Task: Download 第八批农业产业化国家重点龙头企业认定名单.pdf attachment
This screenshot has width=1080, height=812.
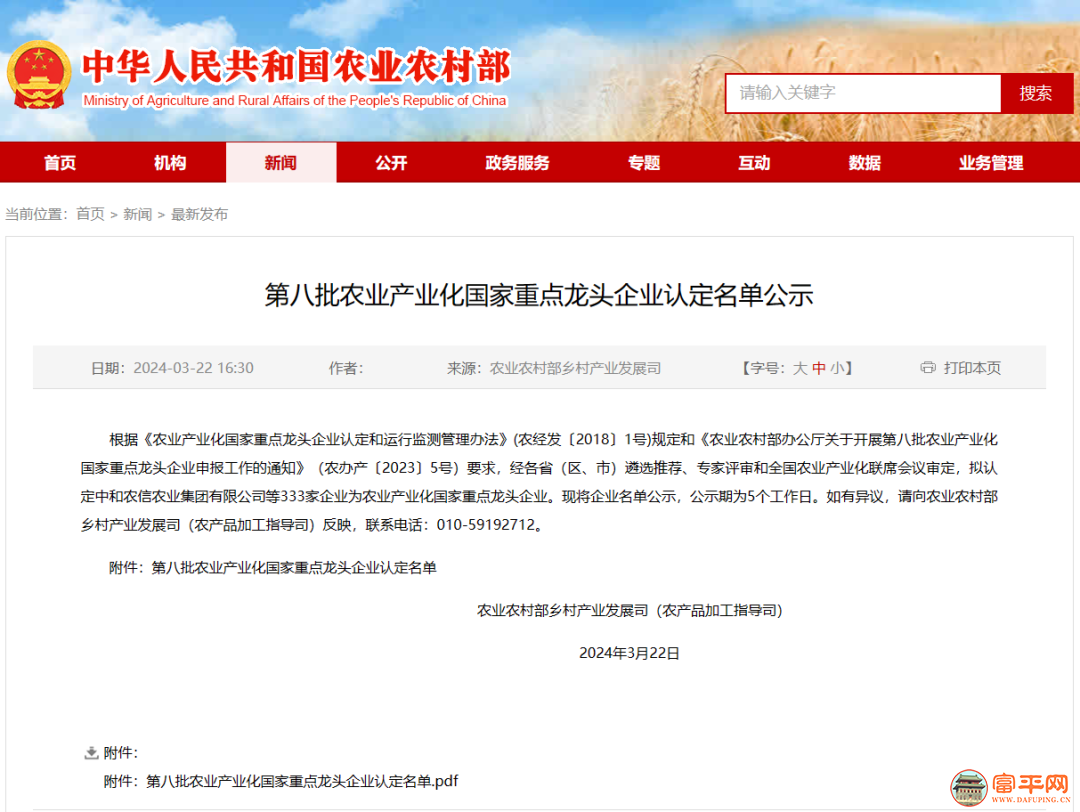Action: pos(302,781)
